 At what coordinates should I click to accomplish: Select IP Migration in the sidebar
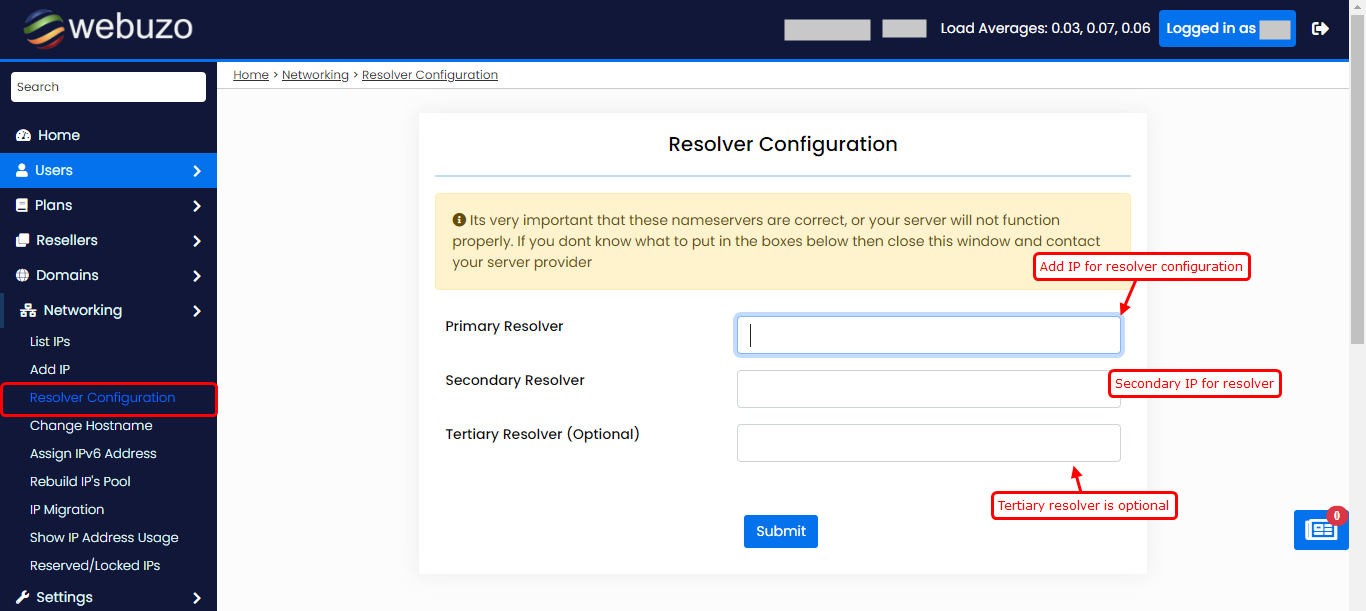coord(67,509)
